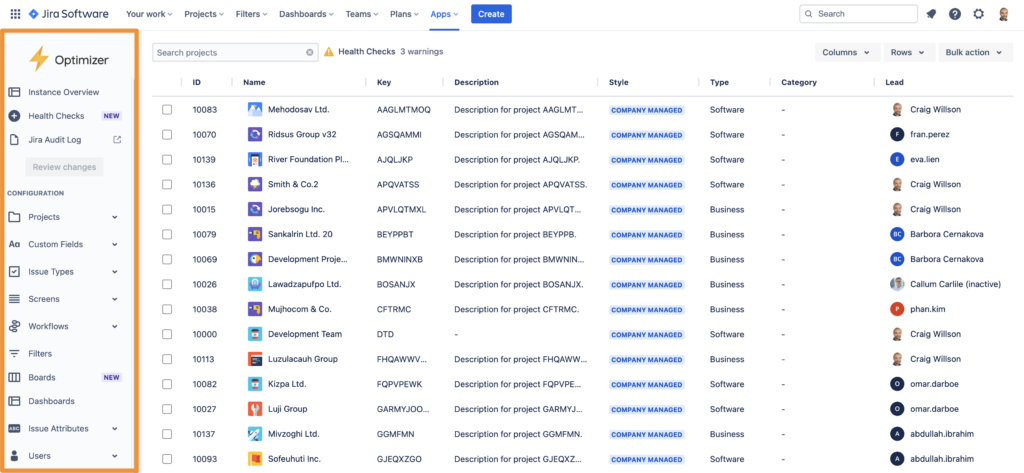Open the user profile avatar
Viewport: 1024px width, 473px height.
(x=1004, y=14)
